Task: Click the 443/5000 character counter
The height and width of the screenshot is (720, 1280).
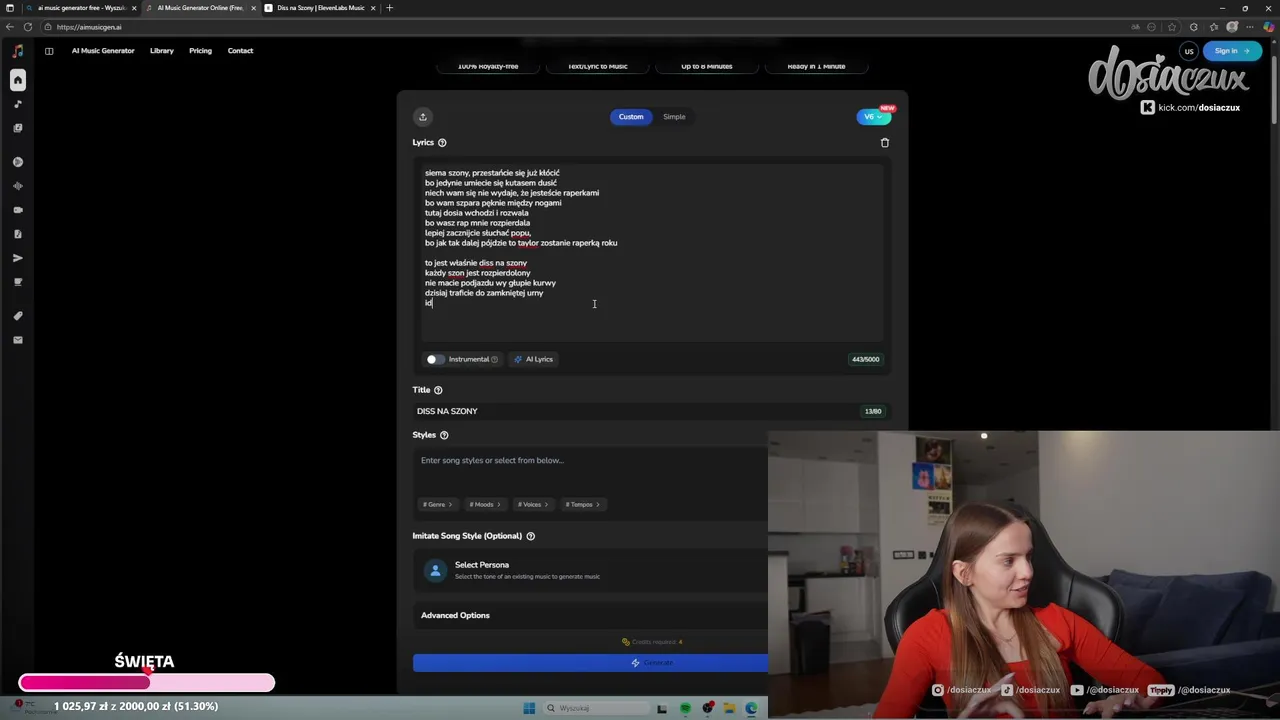Action: click(x=866, y=359)
